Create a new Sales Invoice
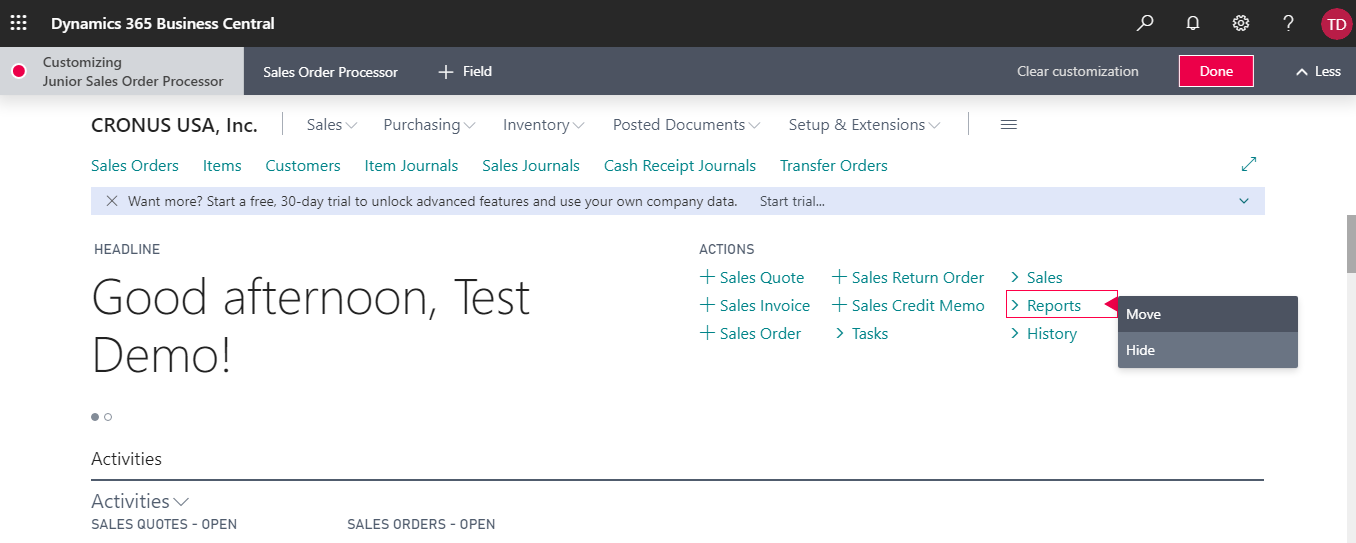This screenshot has height=543, width=1356. coord(755,306)
